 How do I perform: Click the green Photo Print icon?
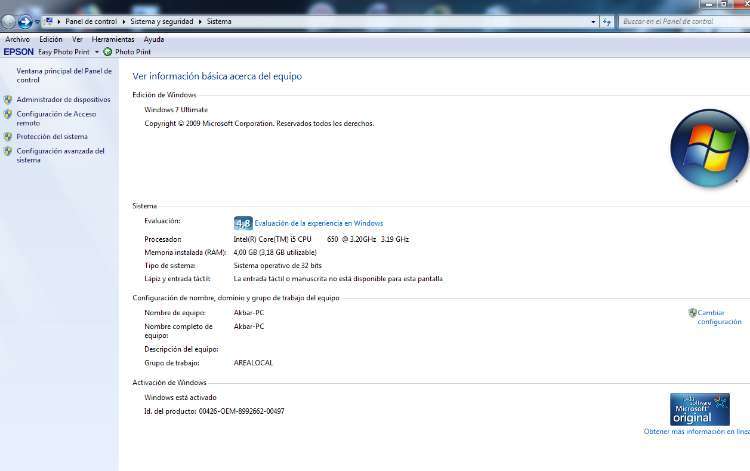click(108, 52)
